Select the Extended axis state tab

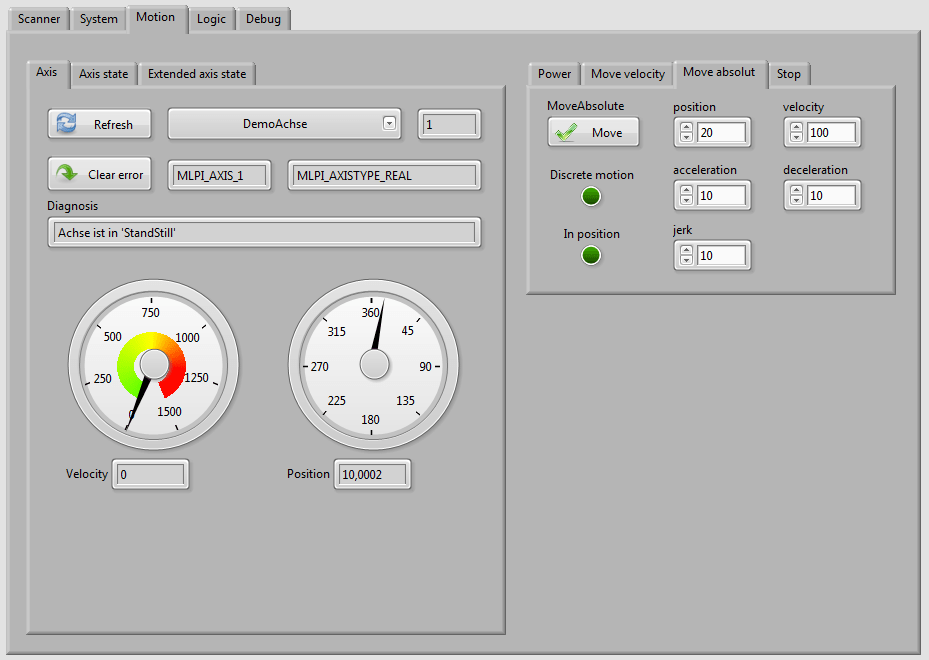(196, 73)
